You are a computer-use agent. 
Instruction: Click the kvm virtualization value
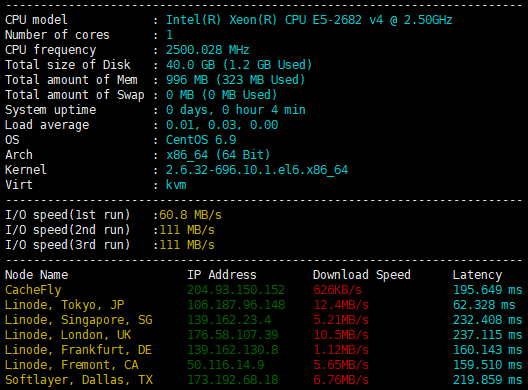pyautogui.click(x=176, y=185)
